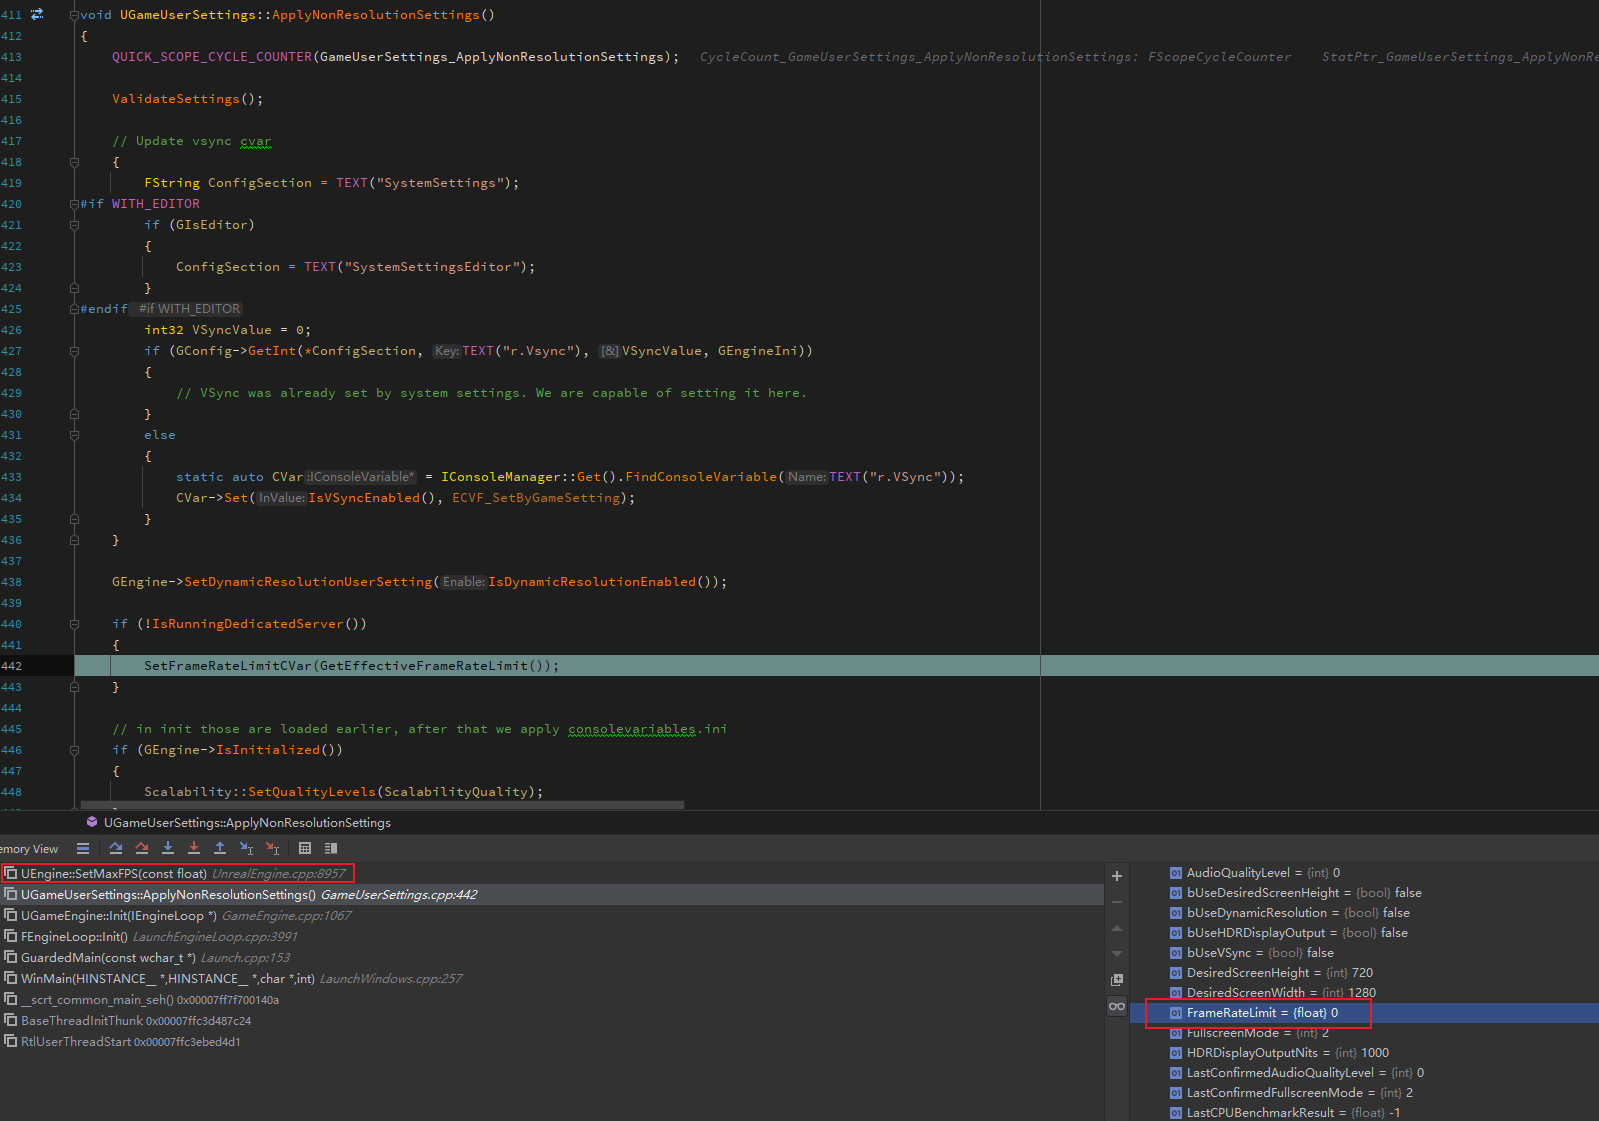This screenshot has height=1121, width=1599.
Task: Switch to the Memory View tab
Action: (29, 849)
